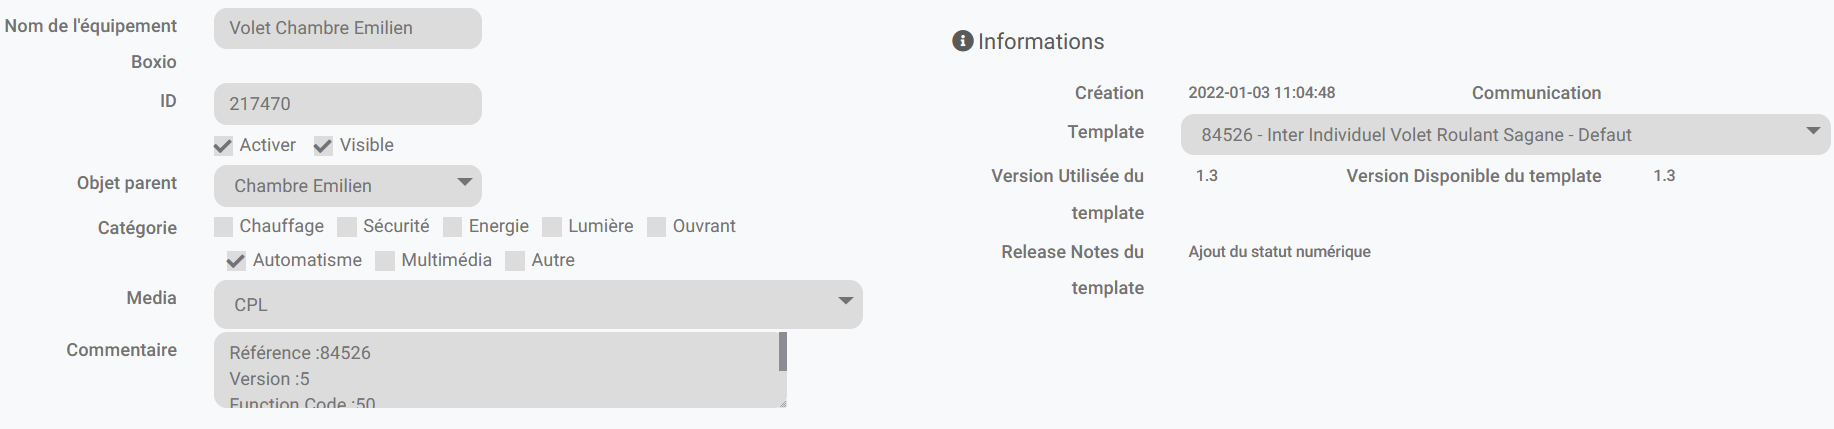Enable the Multimédia category checkbox
This screenshot has width=1834, height=429.
coord(385,261)
